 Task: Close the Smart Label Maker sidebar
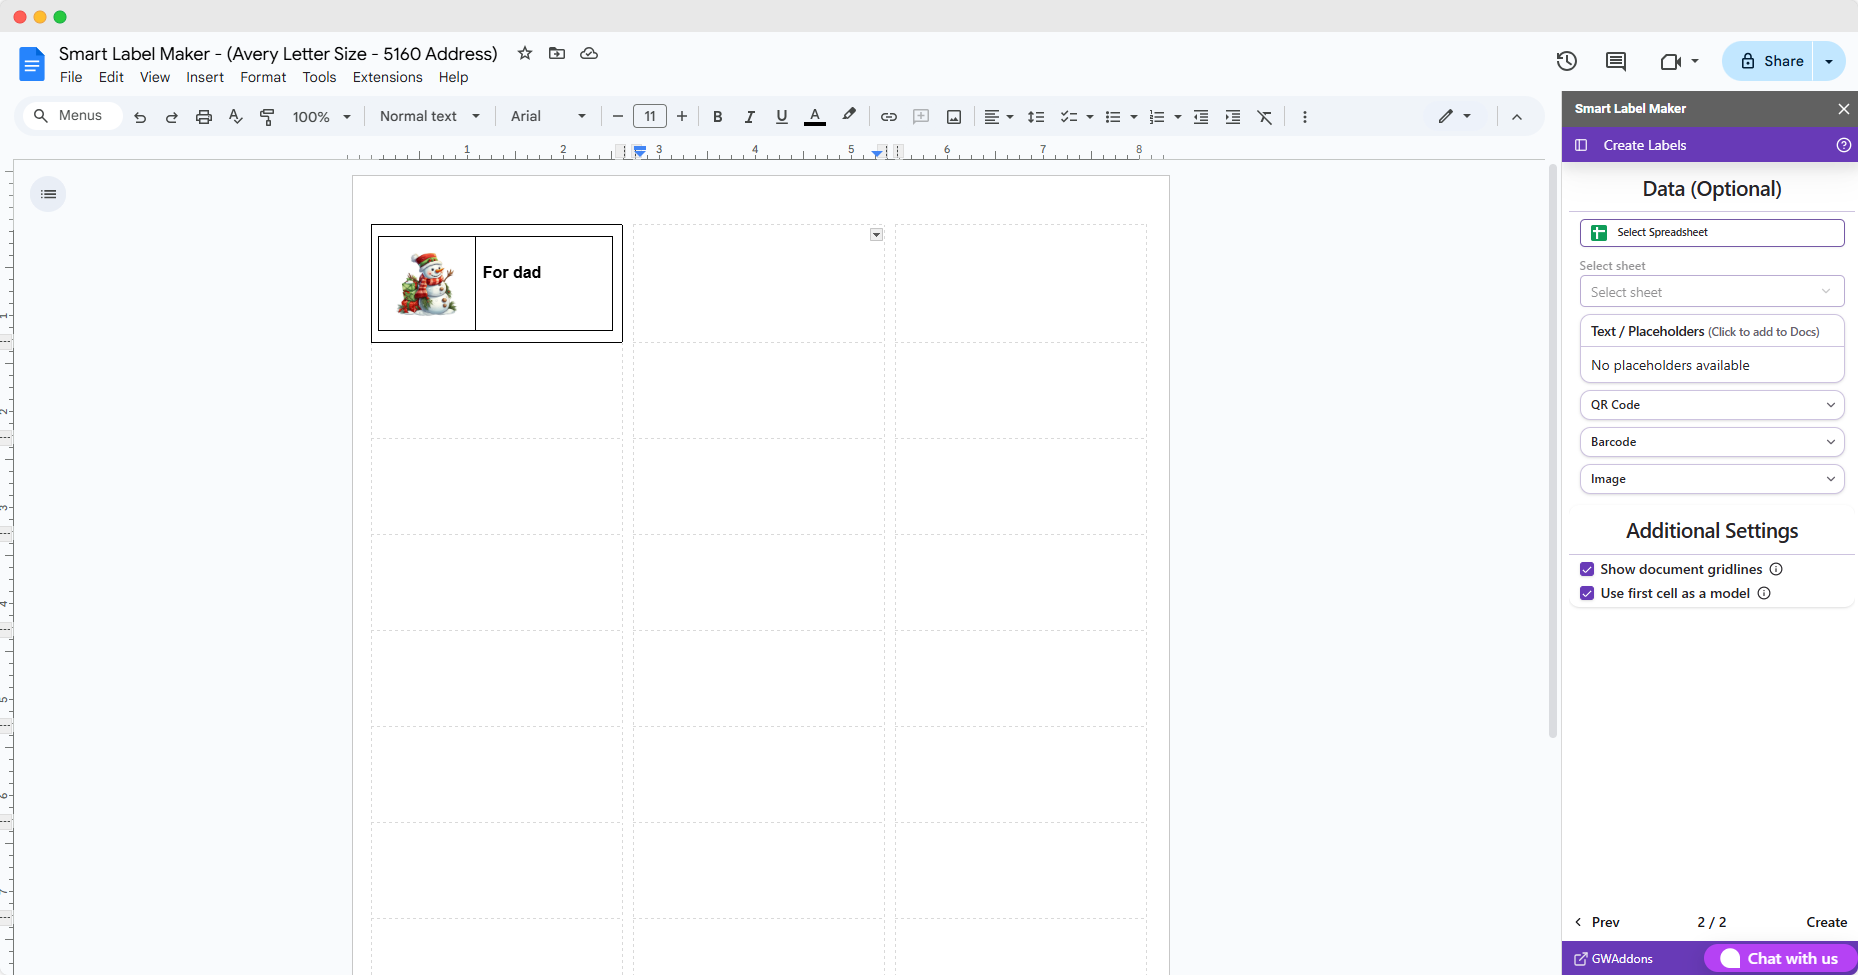click(1844, 108)
